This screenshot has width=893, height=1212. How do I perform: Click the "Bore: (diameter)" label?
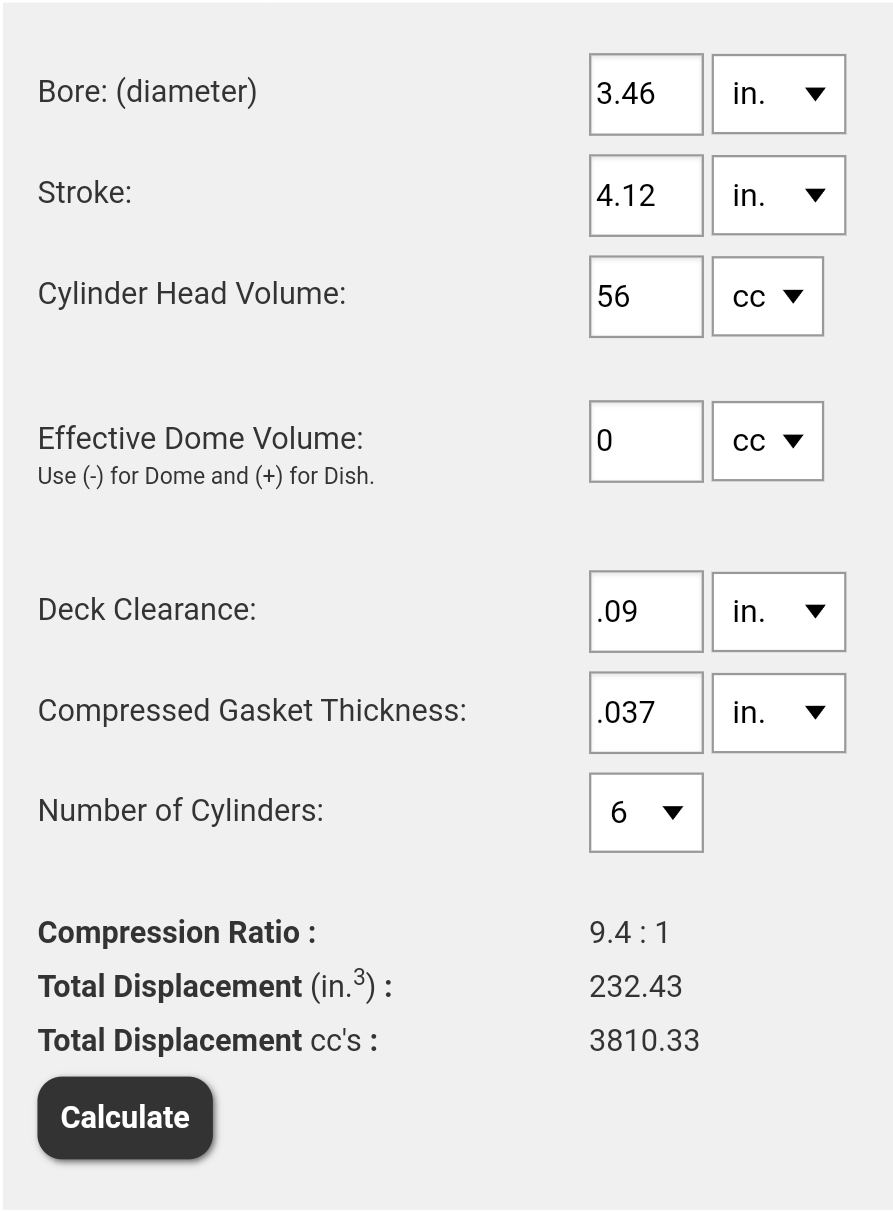tap(147, 91)
